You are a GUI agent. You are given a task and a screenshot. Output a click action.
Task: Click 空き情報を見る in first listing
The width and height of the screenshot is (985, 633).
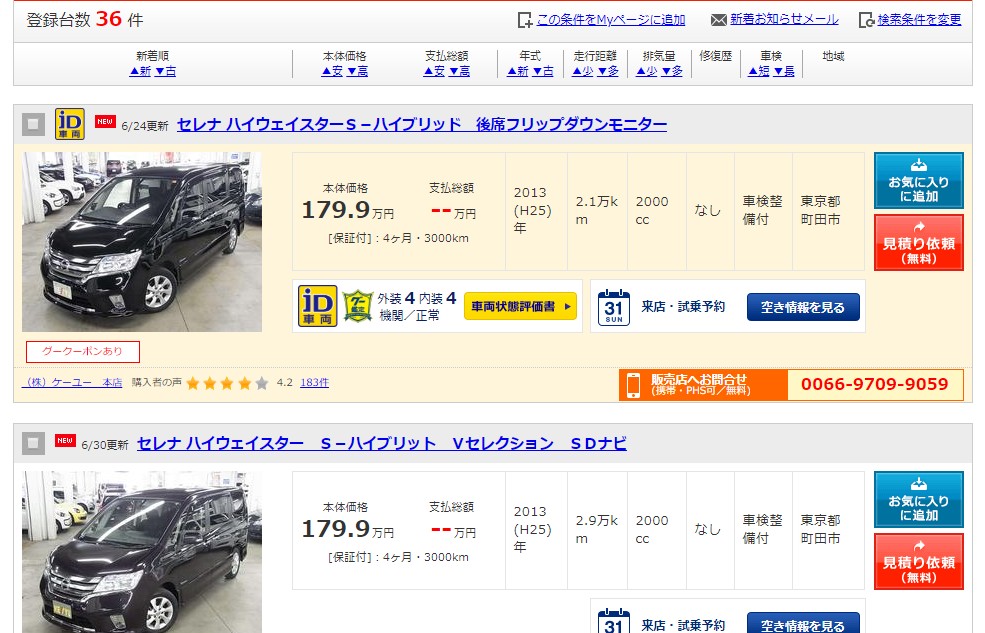coord(803,307)
